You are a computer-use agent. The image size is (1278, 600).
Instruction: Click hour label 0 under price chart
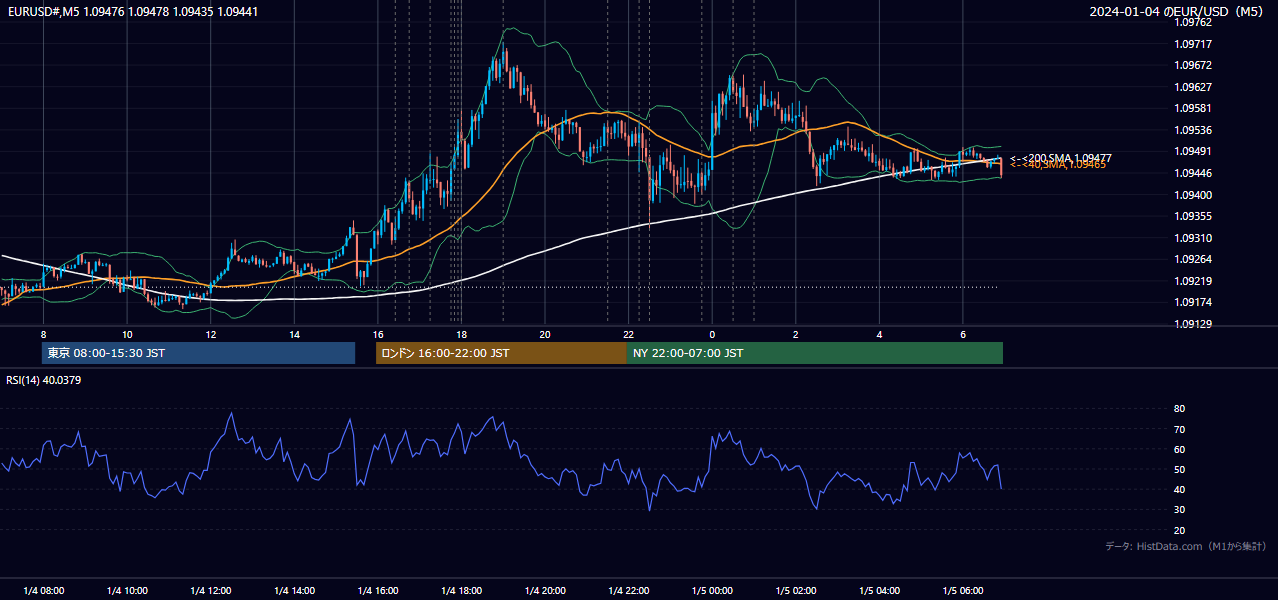pos(712,334)
